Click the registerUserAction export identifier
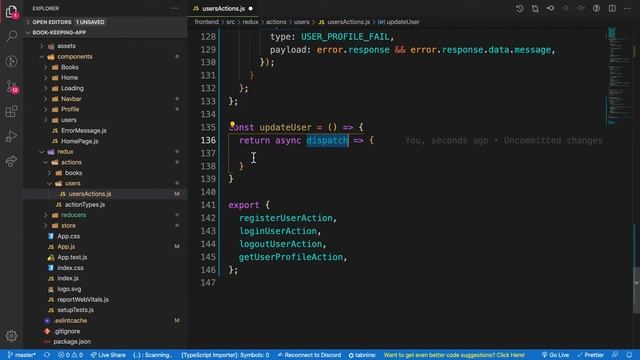This screenshot has width=640, height=360. (286, 218)
